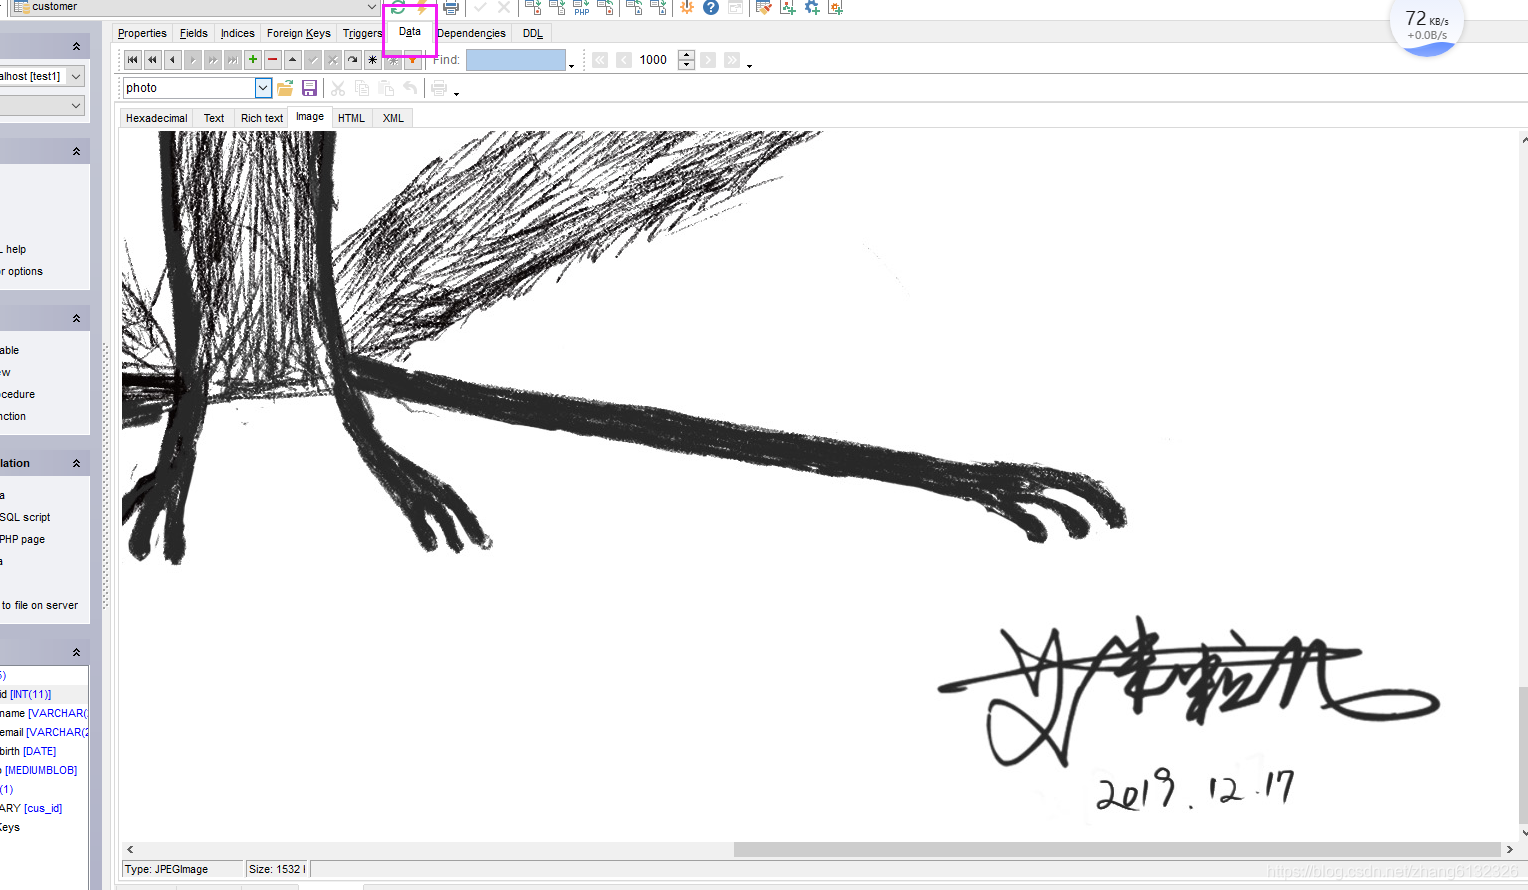
Task: Open the photo field combo box dropdown
Action: (262, 87)
